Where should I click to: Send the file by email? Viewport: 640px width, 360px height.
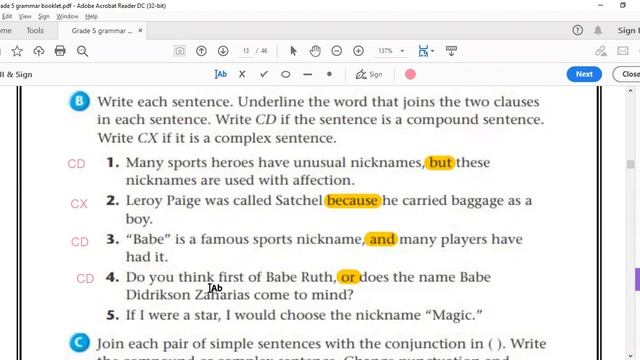622,51
